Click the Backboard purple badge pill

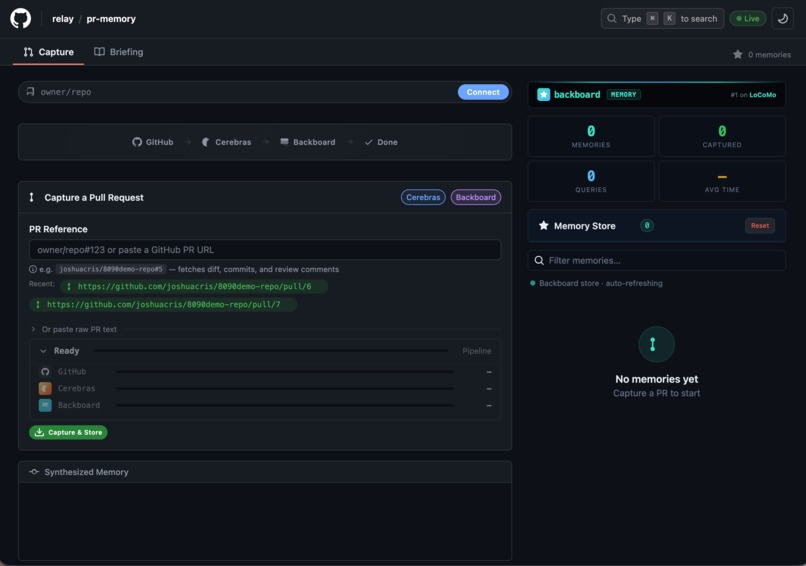point(475,197)
